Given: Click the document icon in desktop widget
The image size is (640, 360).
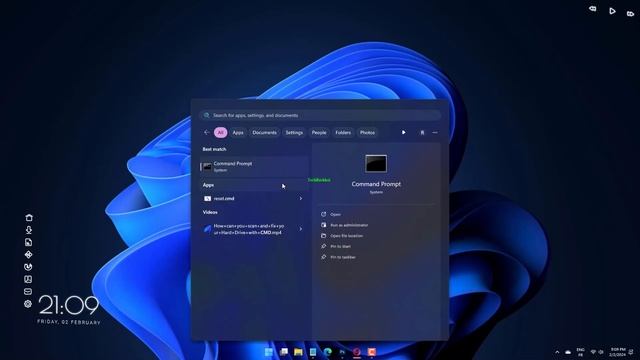Looking at the screenshot, I should 29,242.
